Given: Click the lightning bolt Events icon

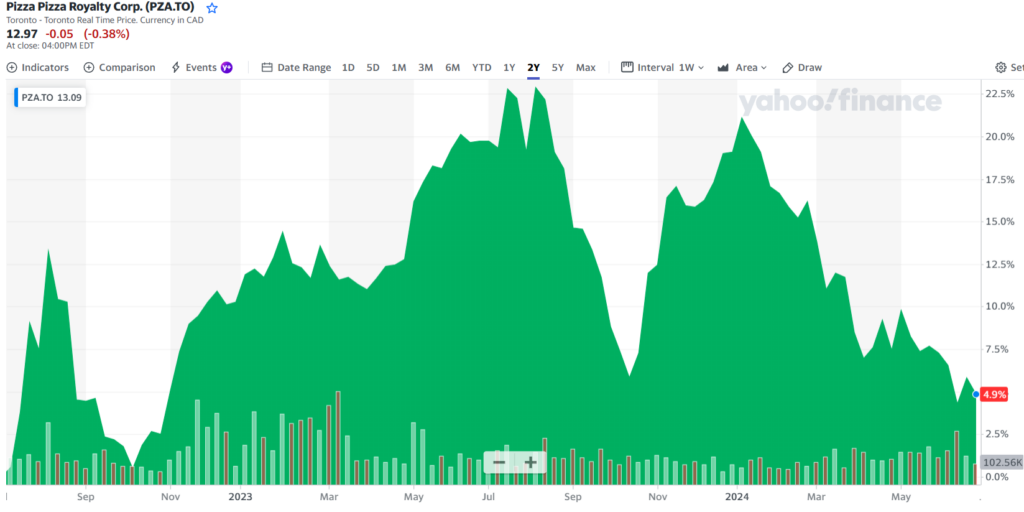Looking at the screenshot, I should pyautogui.click(x=177, y=67).
